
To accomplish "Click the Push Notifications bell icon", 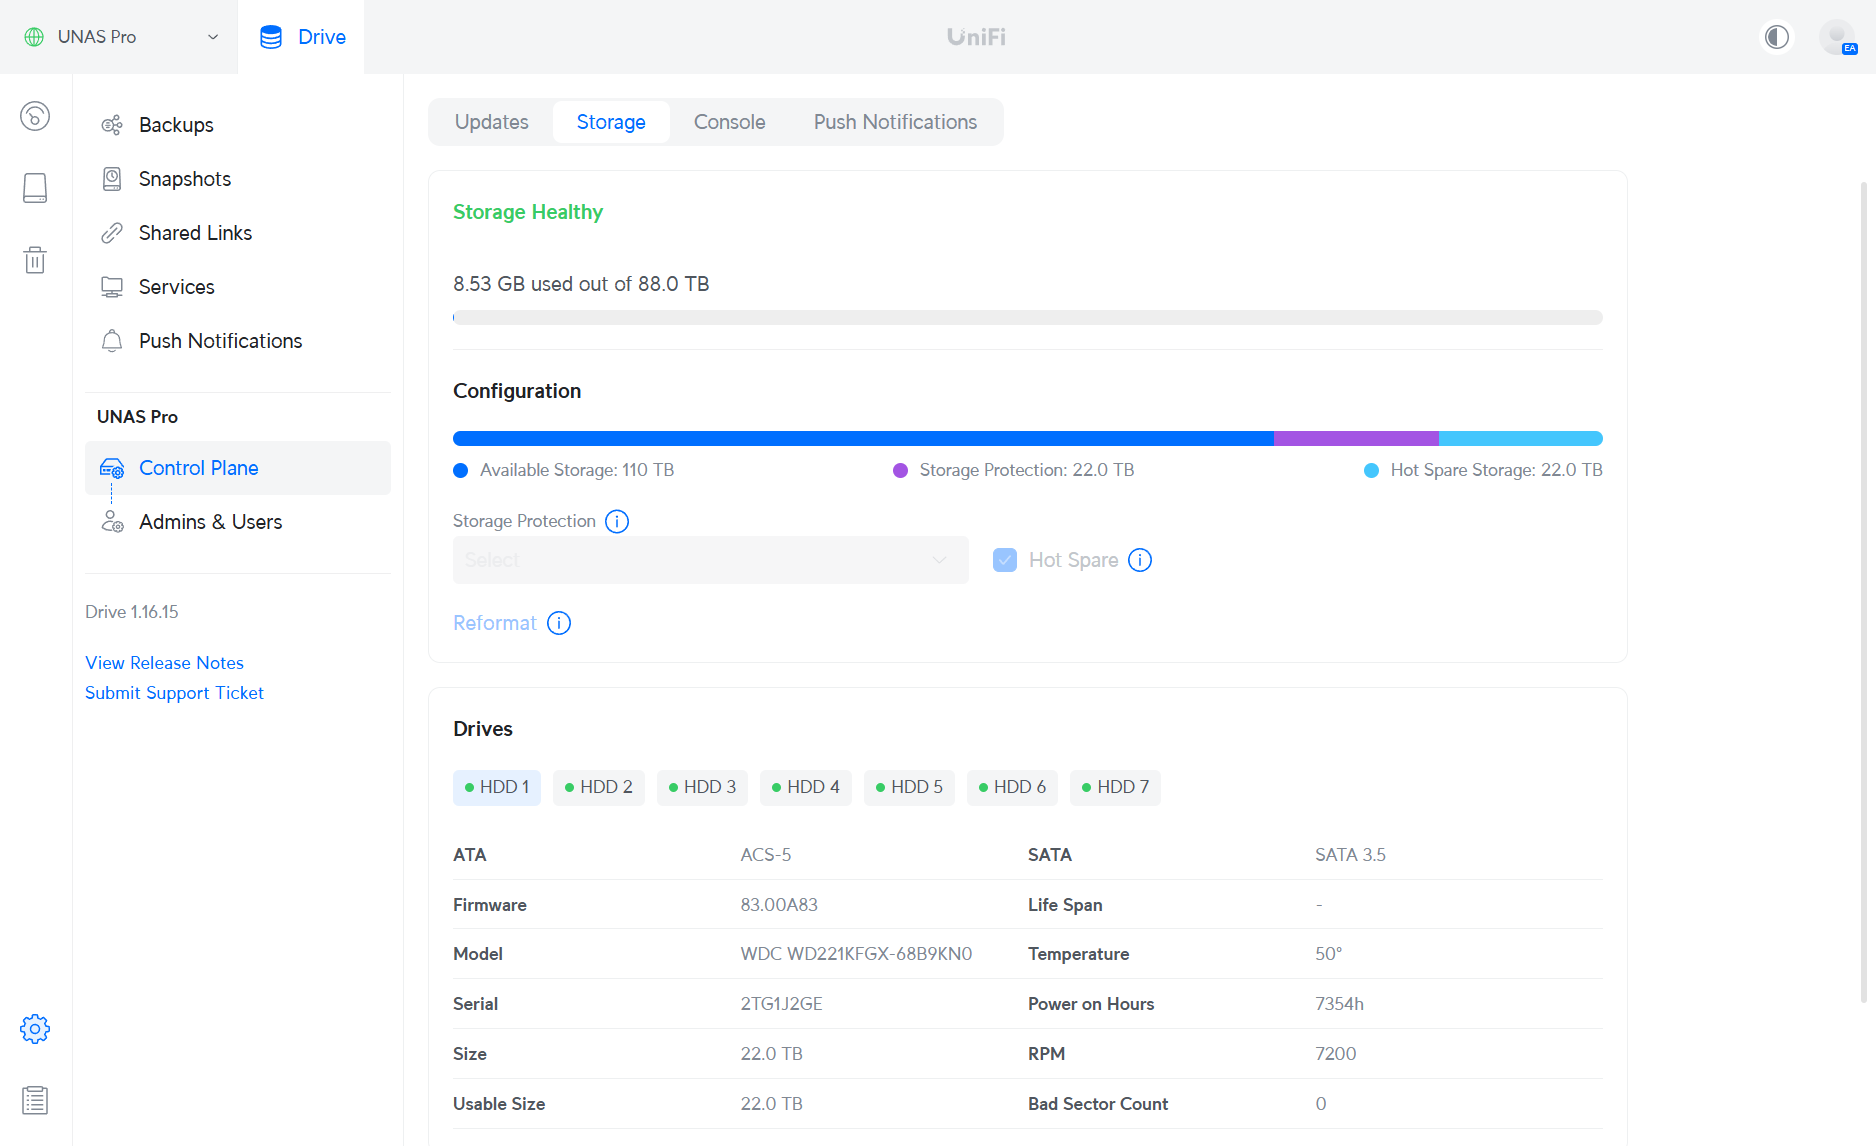I will [x=112, y=341].
